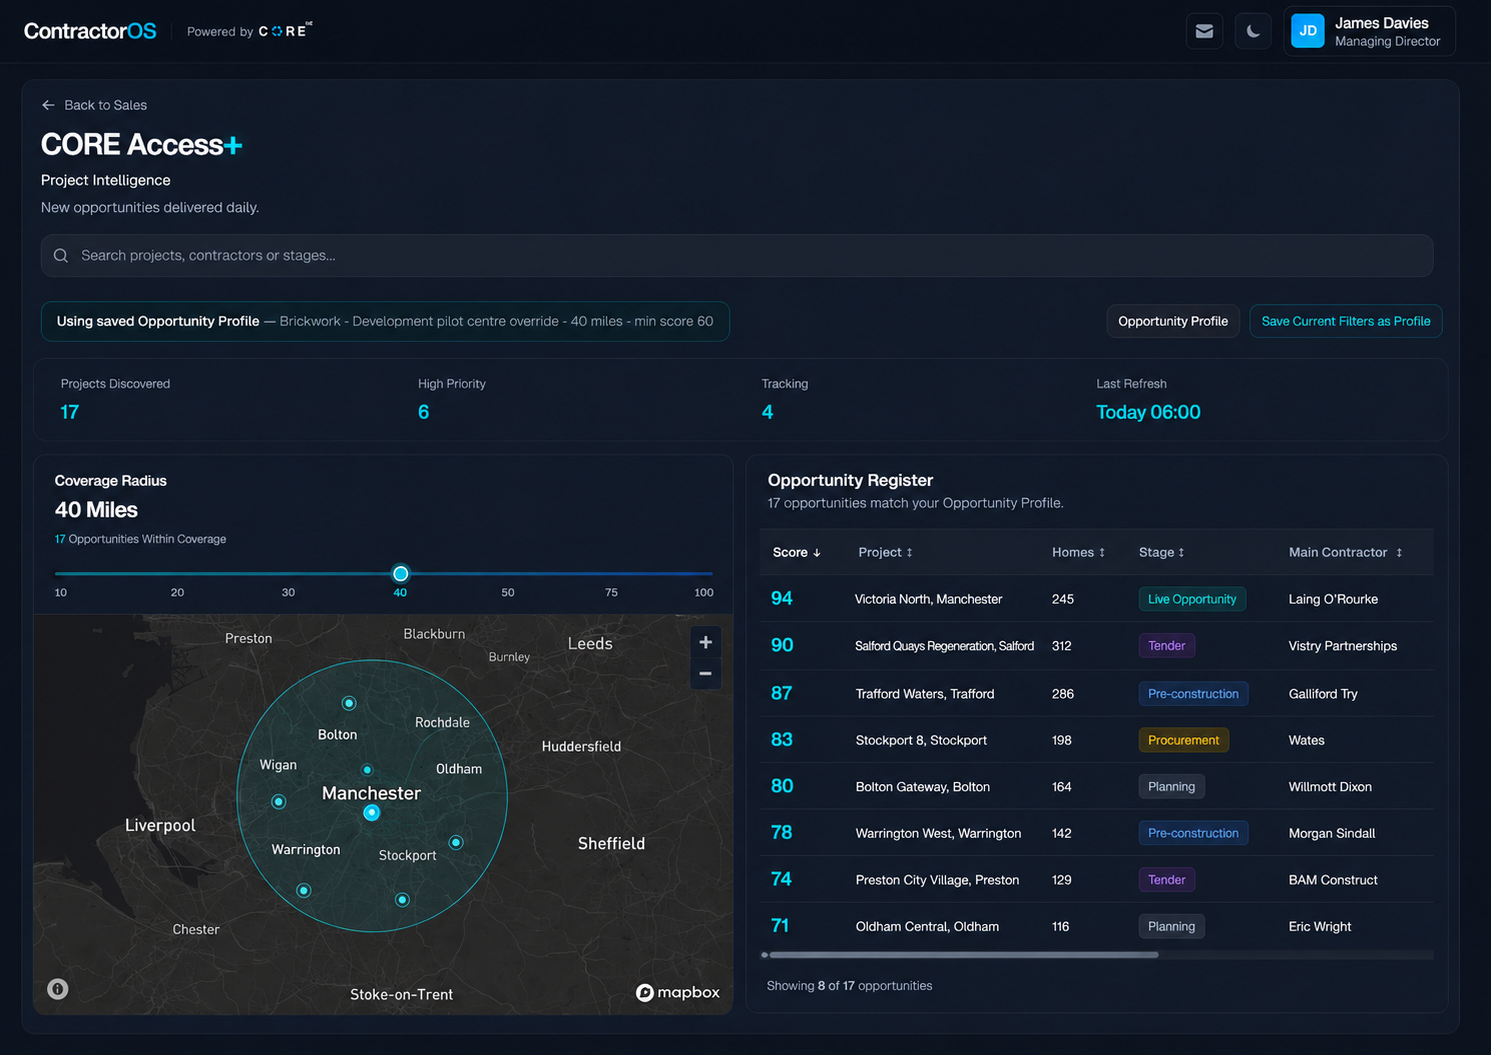
Task: Click the Tracking count 4
Action: pos(767,412)
